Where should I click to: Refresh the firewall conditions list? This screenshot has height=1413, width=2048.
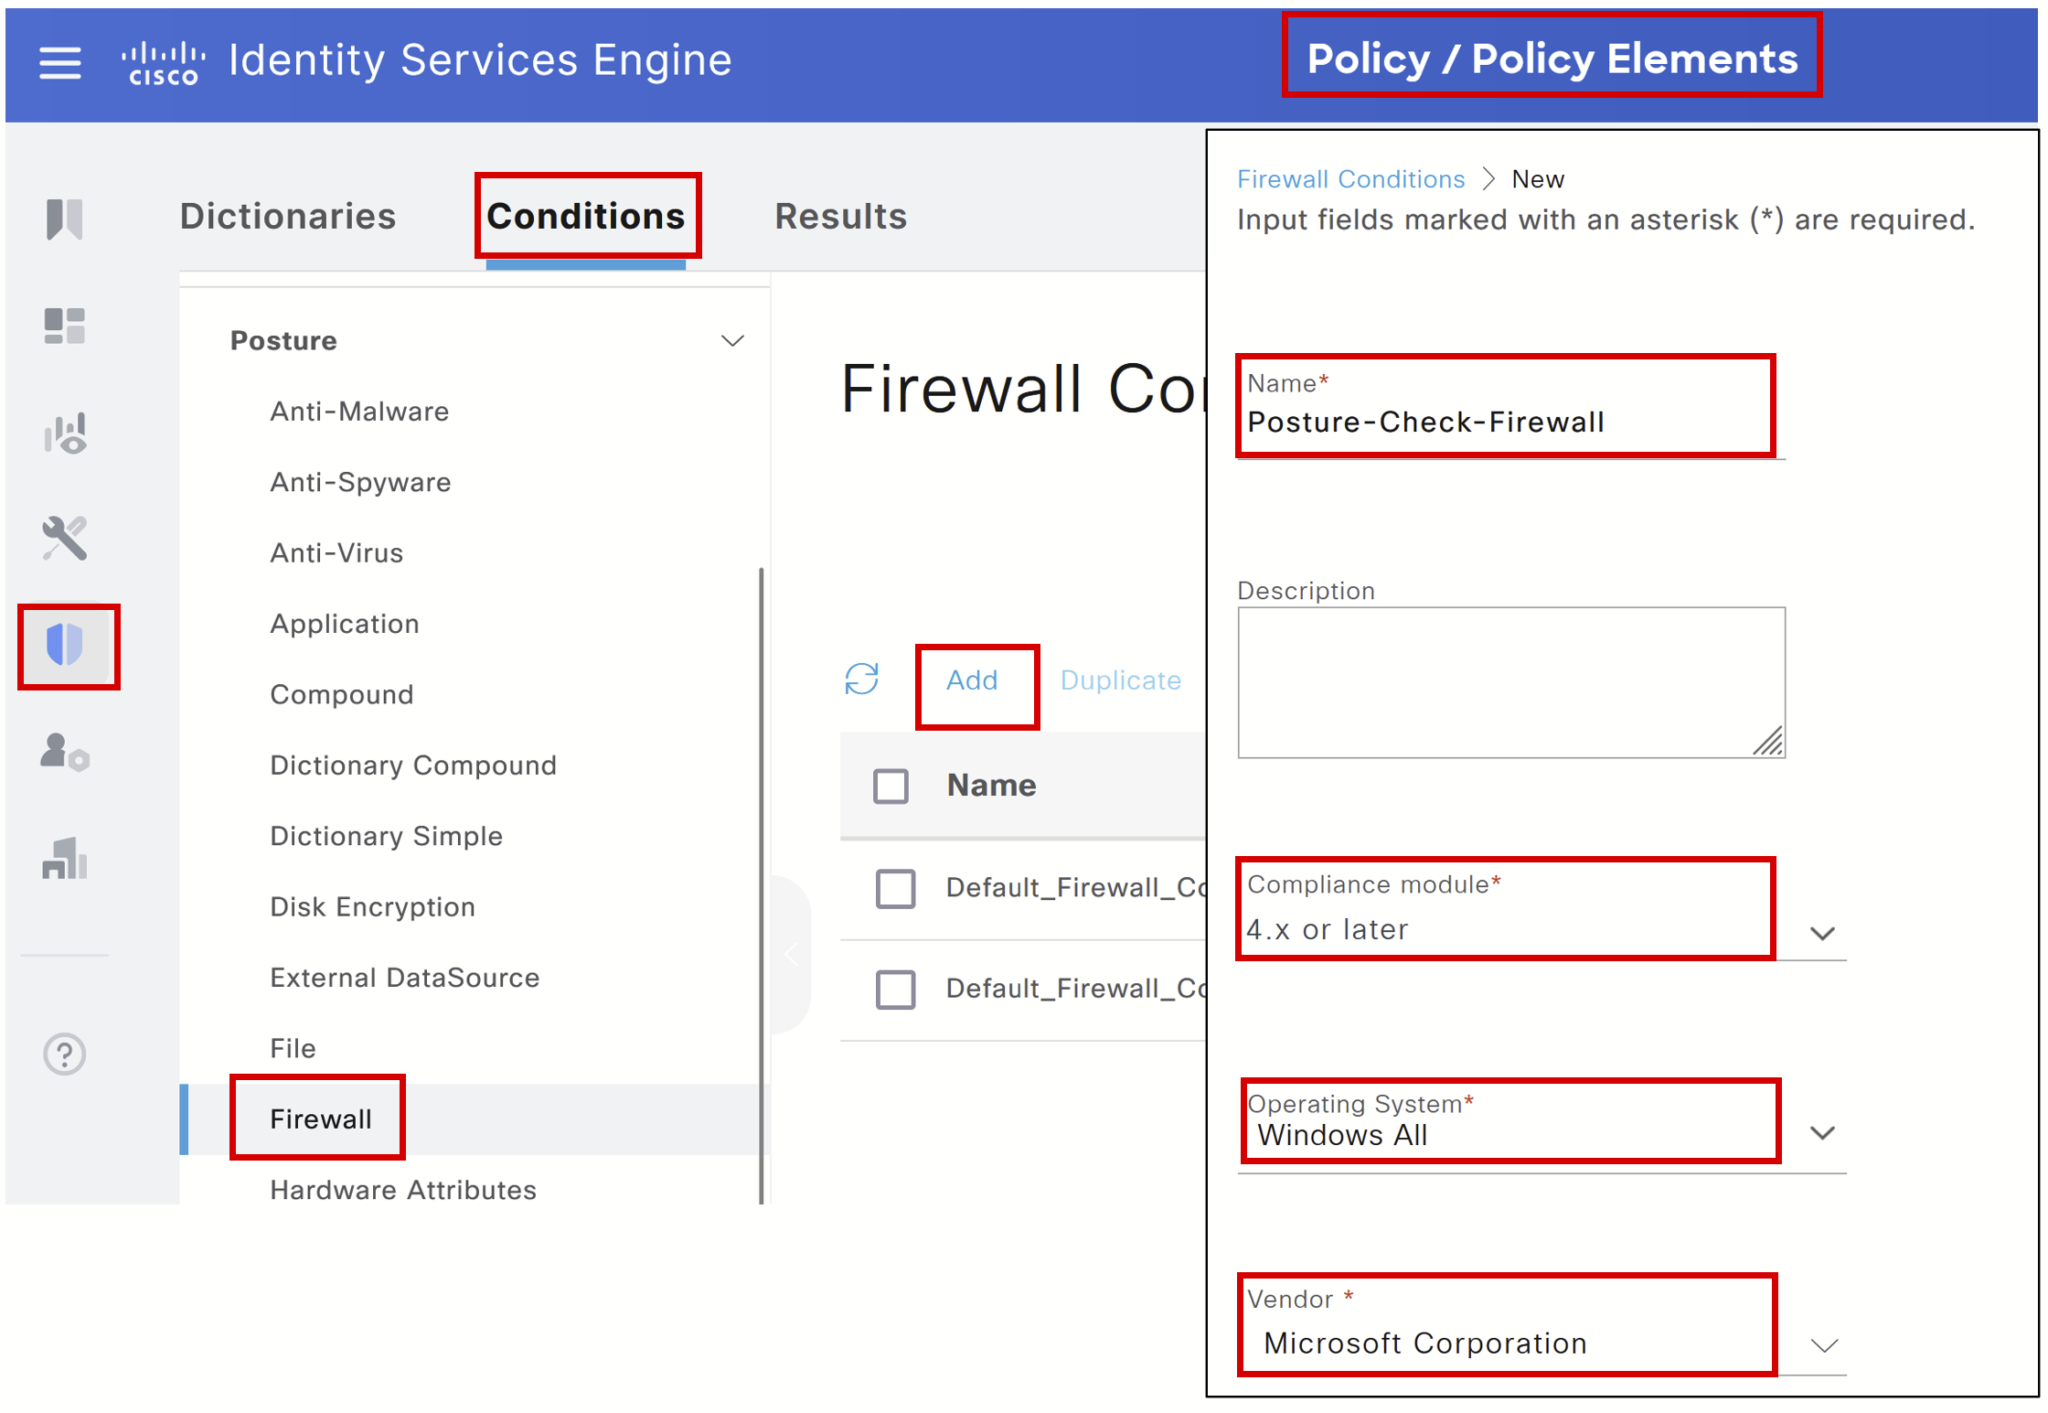[x=862, y=679]
